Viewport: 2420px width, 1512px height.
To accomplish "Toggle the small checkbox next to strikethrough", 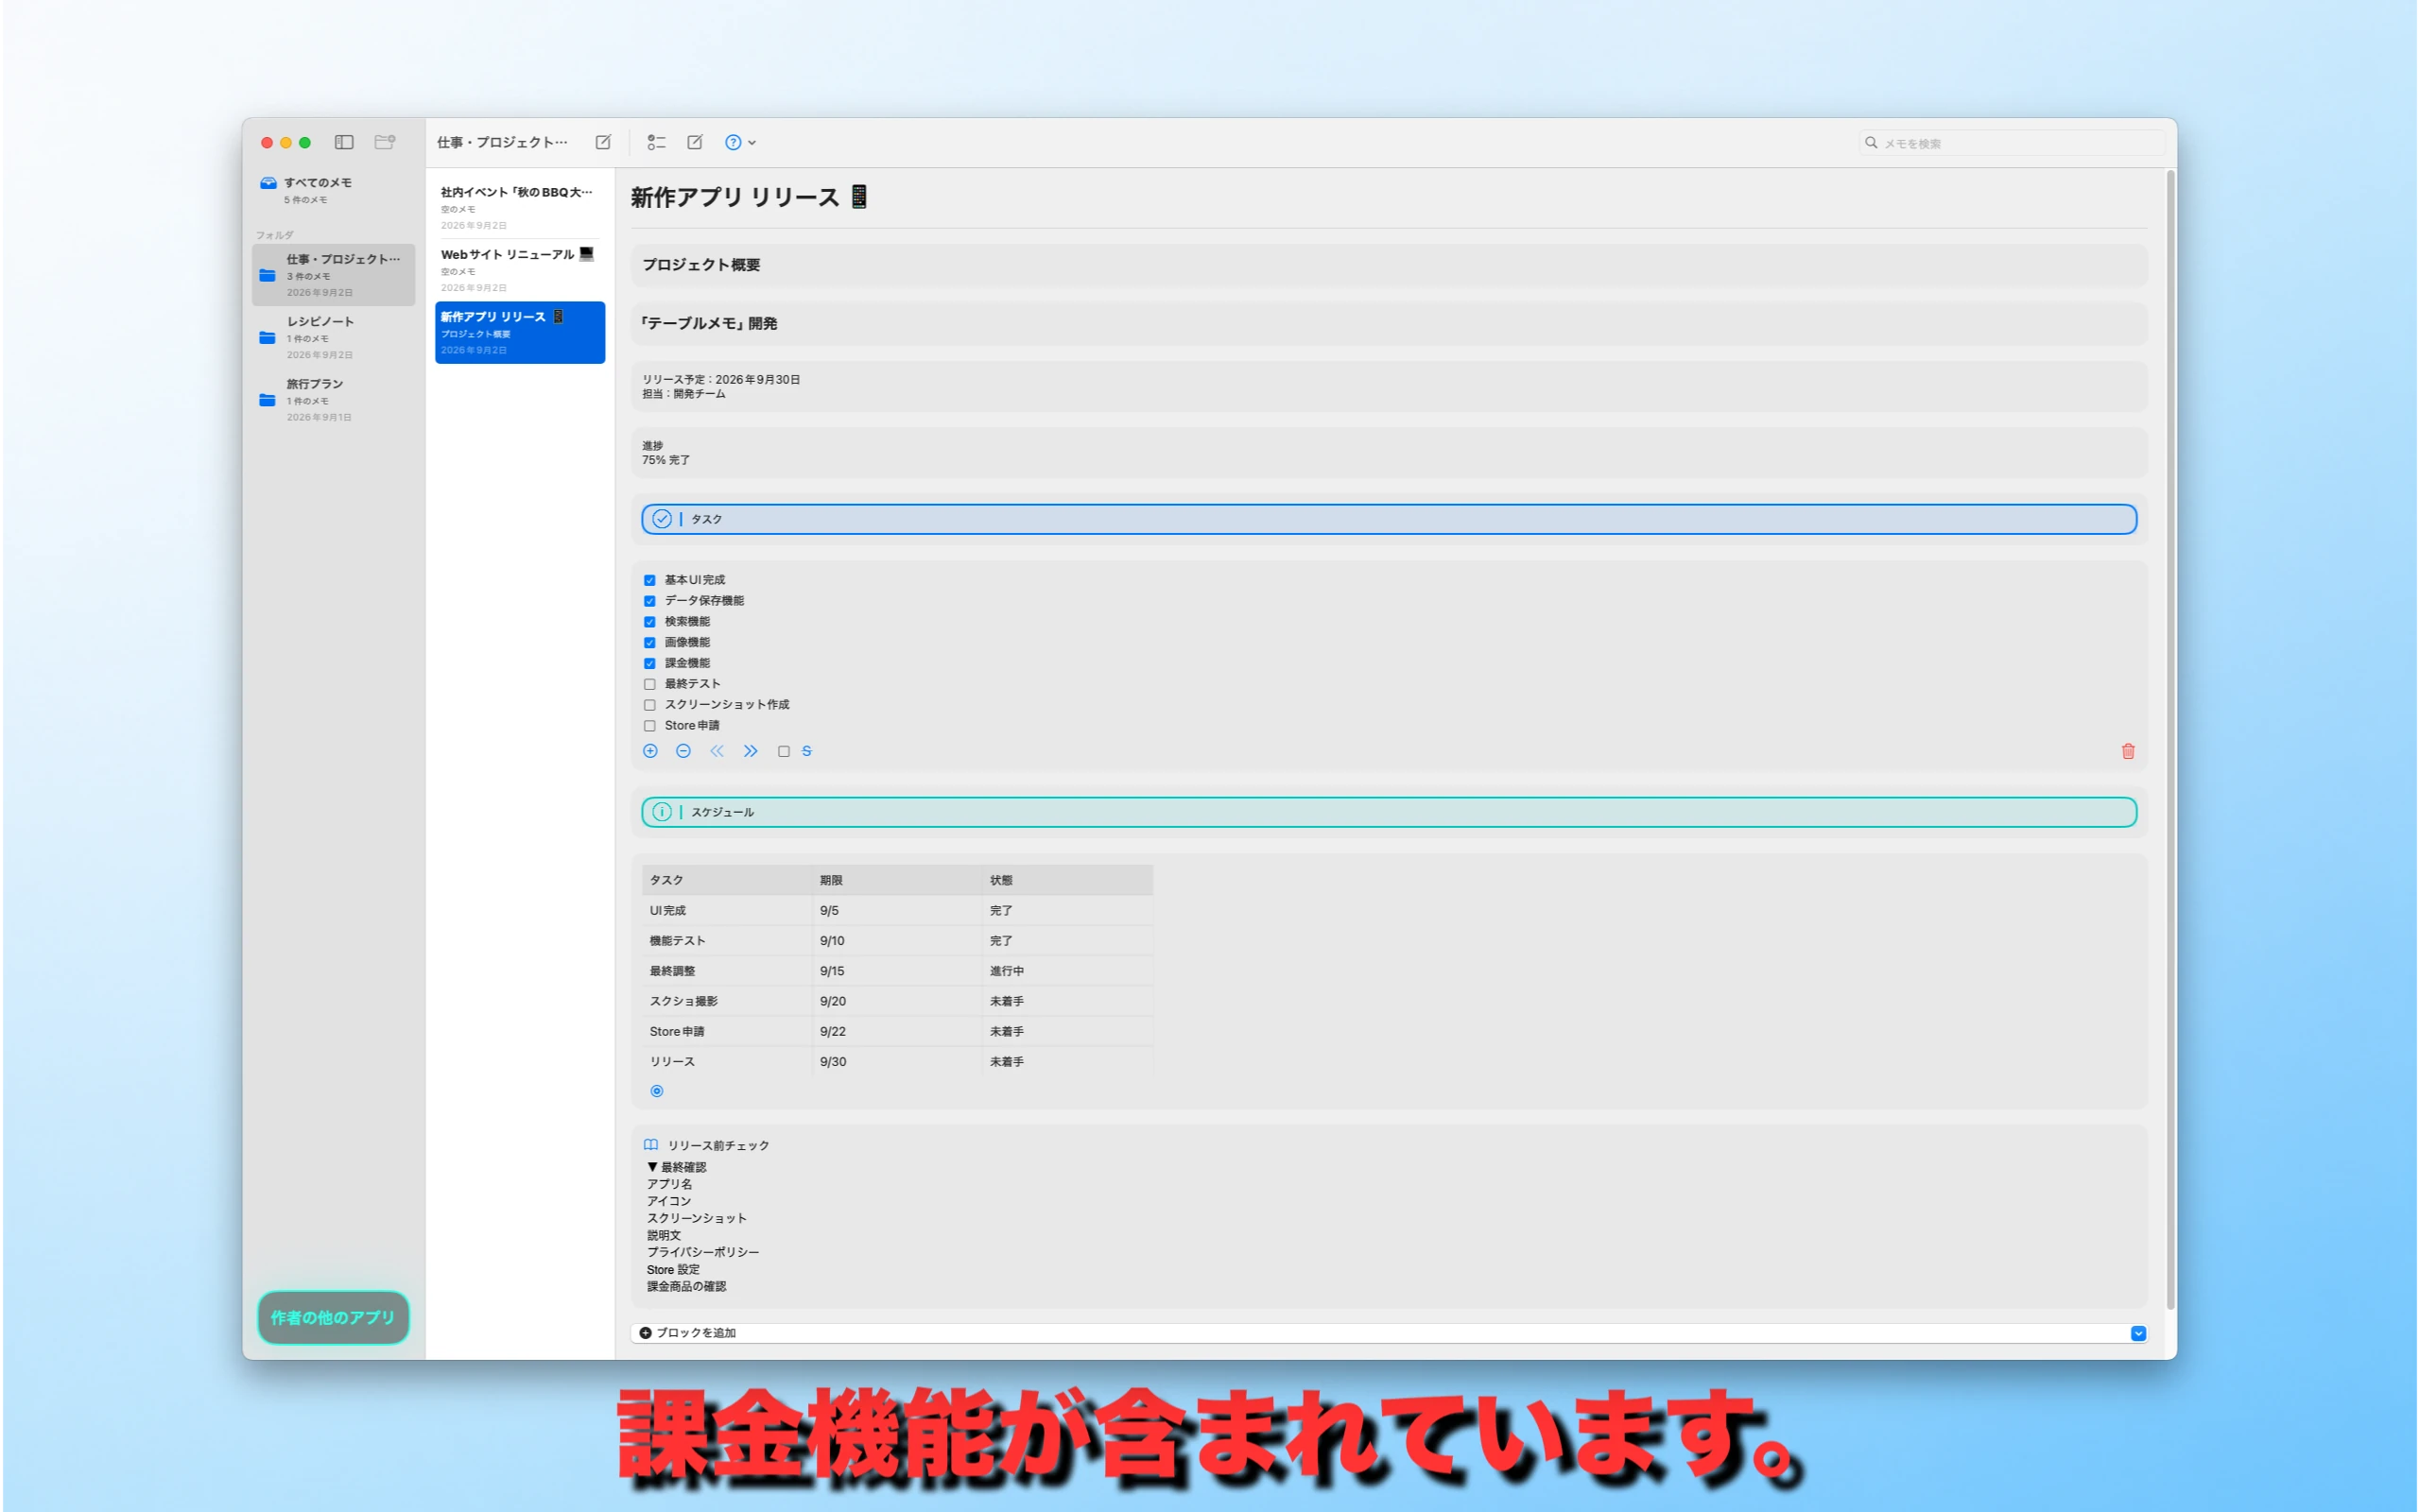I will [x=784, y=752].
